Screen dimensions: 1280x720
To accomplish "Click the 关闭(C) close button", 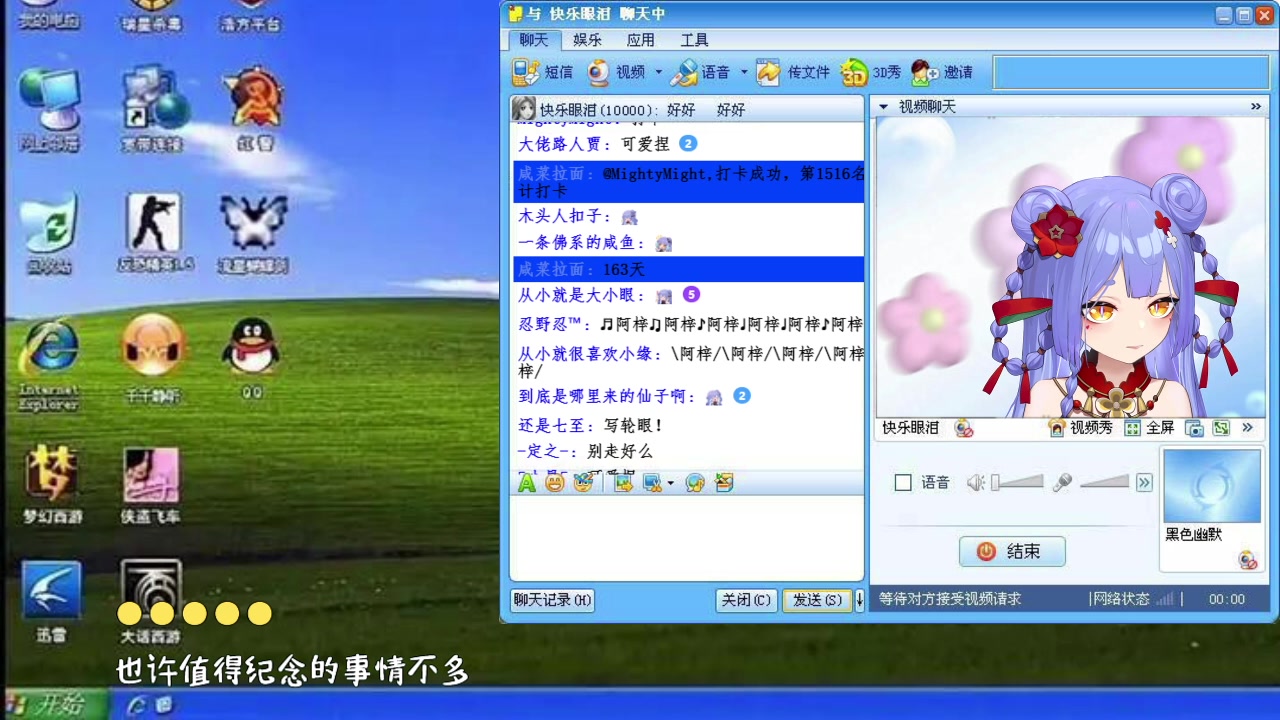I will [x=746, y=600].
